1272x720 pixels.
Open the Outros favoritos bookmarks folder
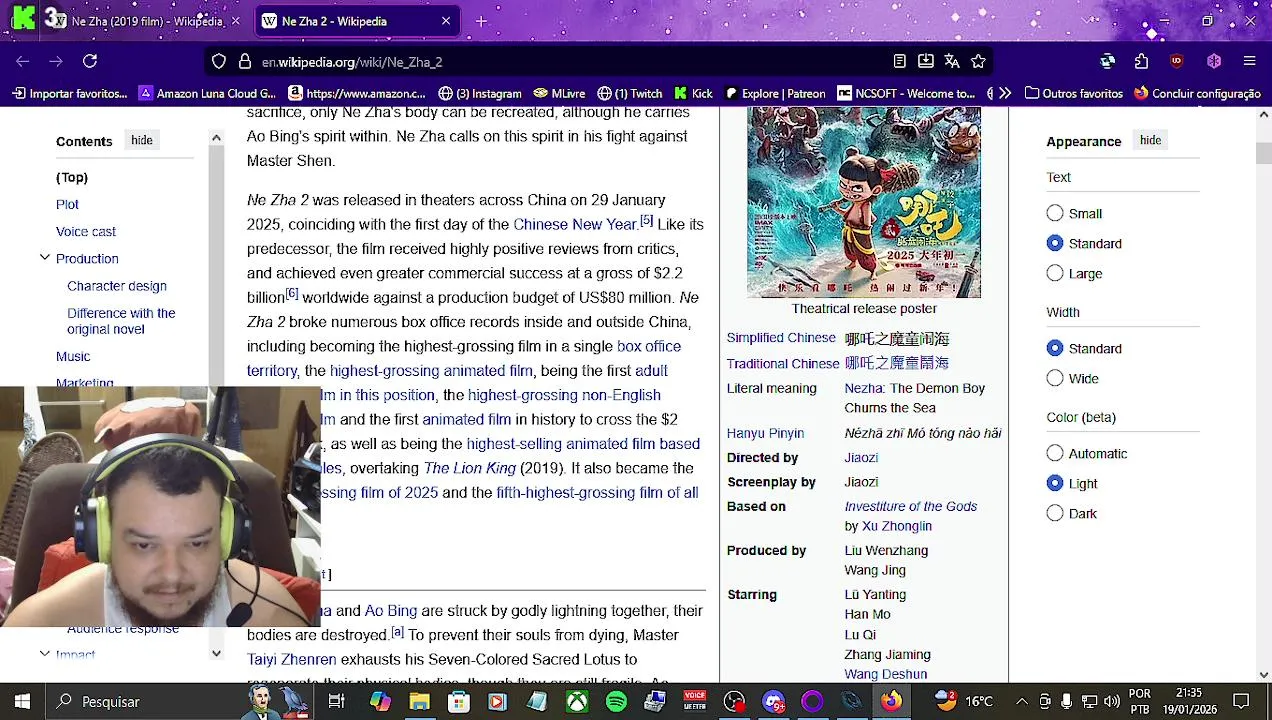pos(1073,93)
